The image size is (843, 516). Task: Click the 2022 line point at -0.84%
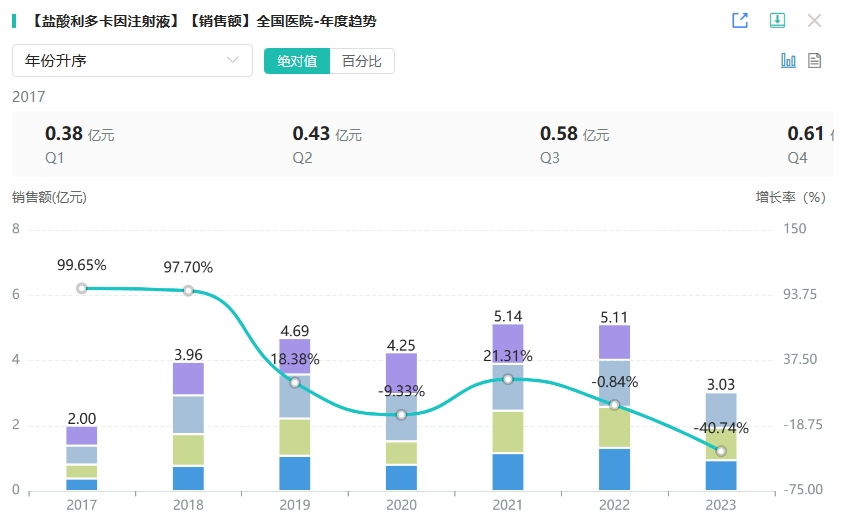[x=614, y=404]
